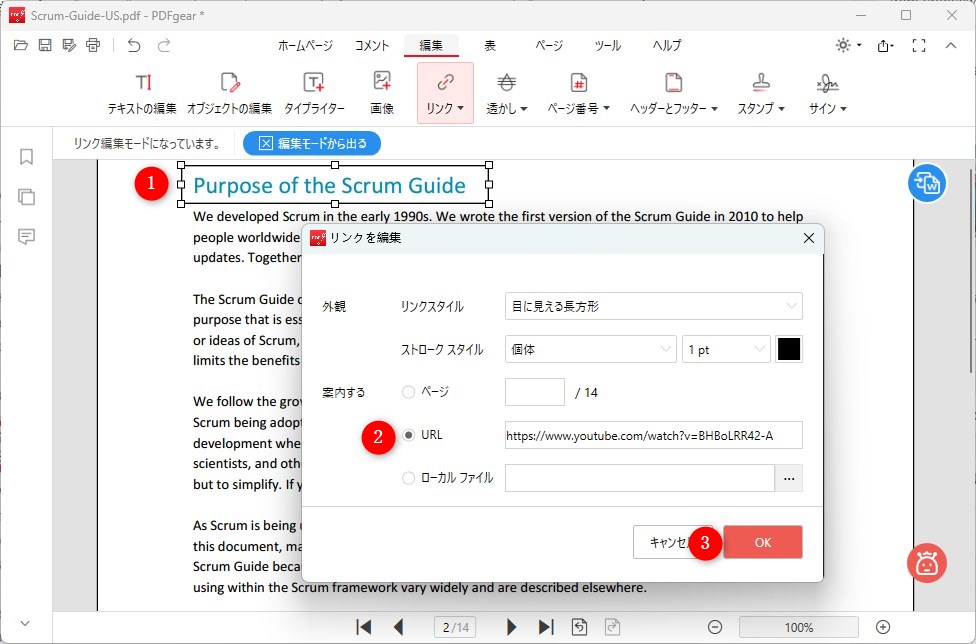The image size is (976, 644).
Task: Choose the ローカル ファイル option
Action: [x=409, y=477]
